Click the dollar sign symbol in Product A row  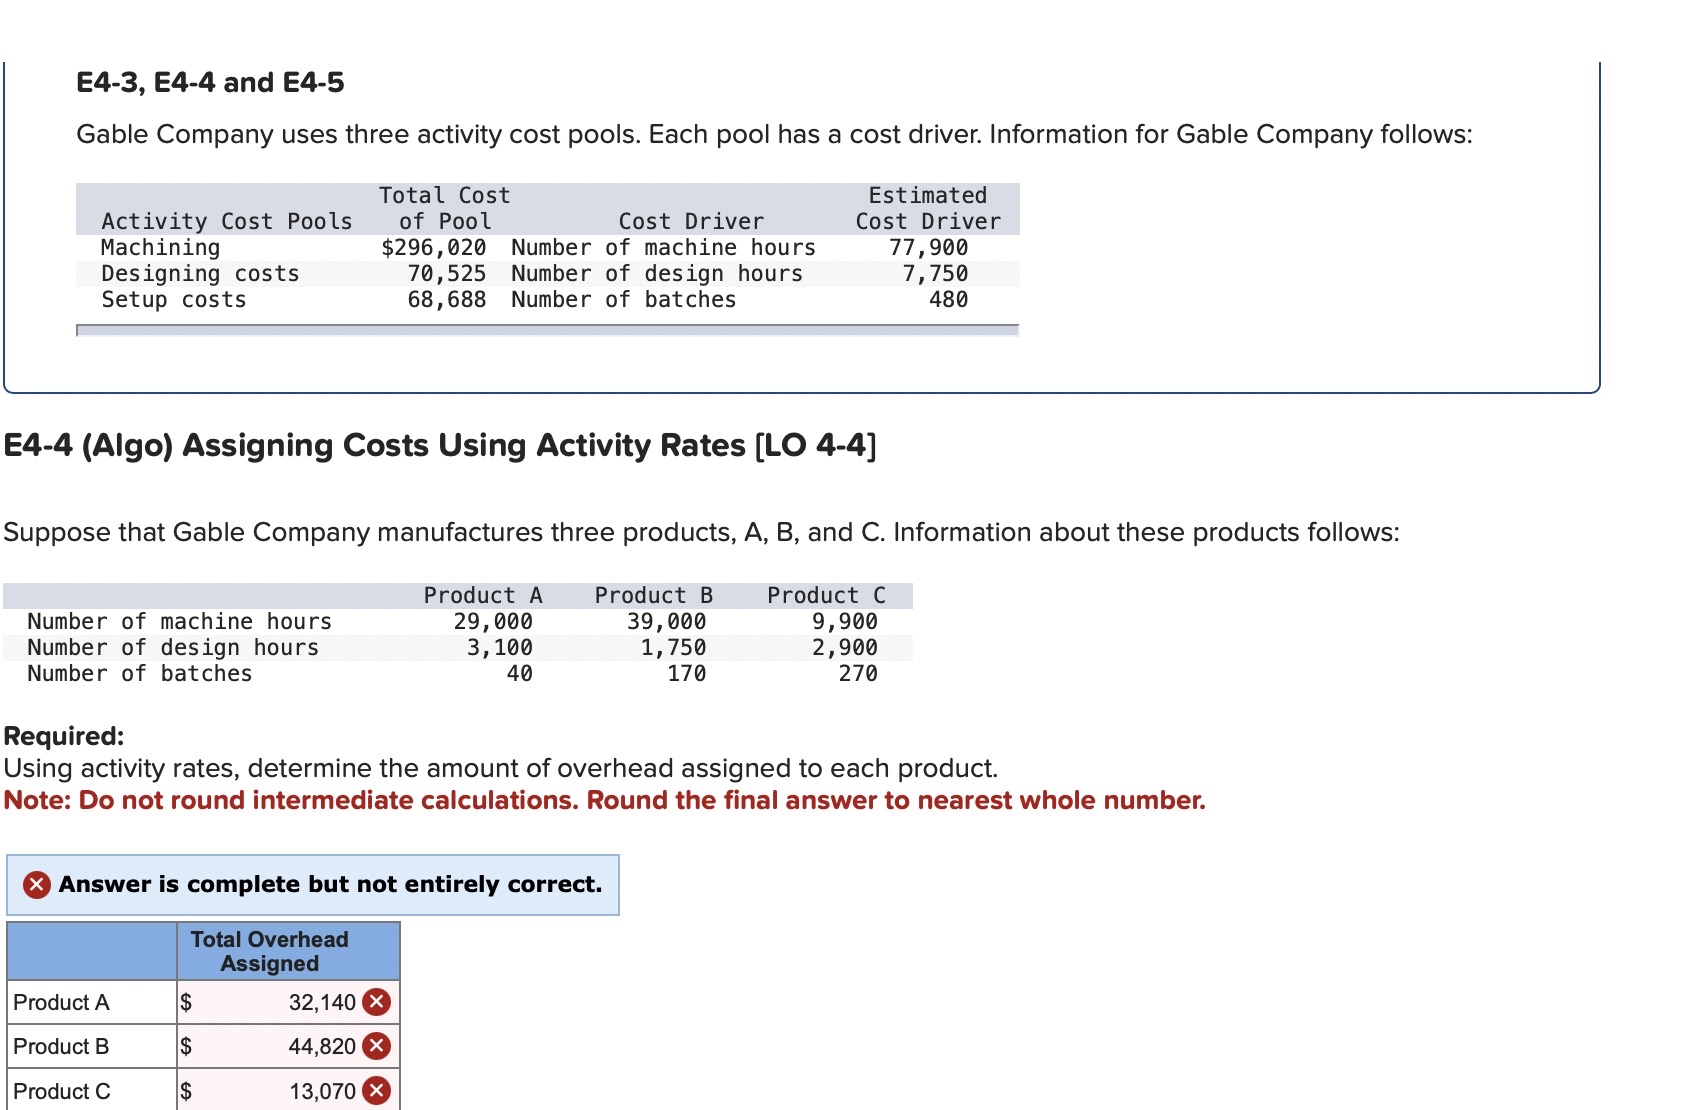coord(188,1002)
